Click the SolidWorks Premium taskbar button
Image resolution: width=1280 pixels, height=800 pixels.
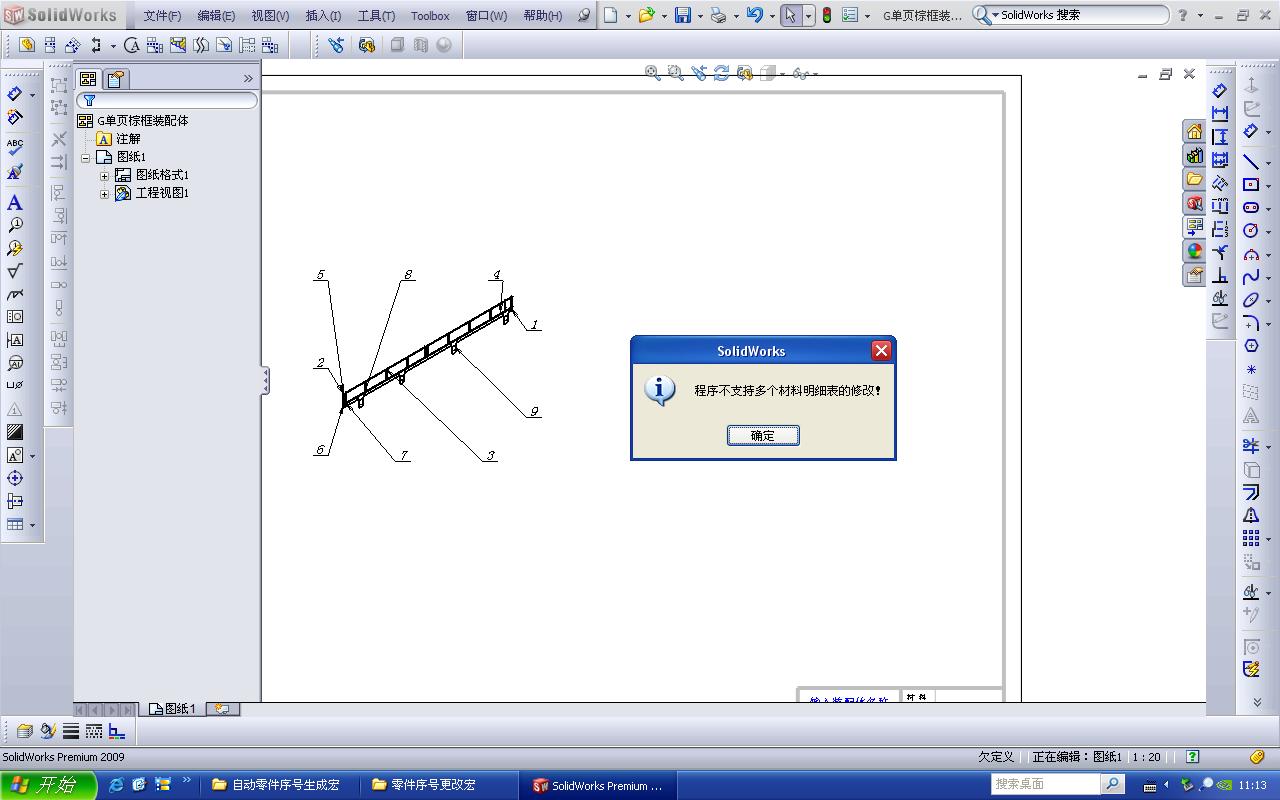[x=600, y=785]
